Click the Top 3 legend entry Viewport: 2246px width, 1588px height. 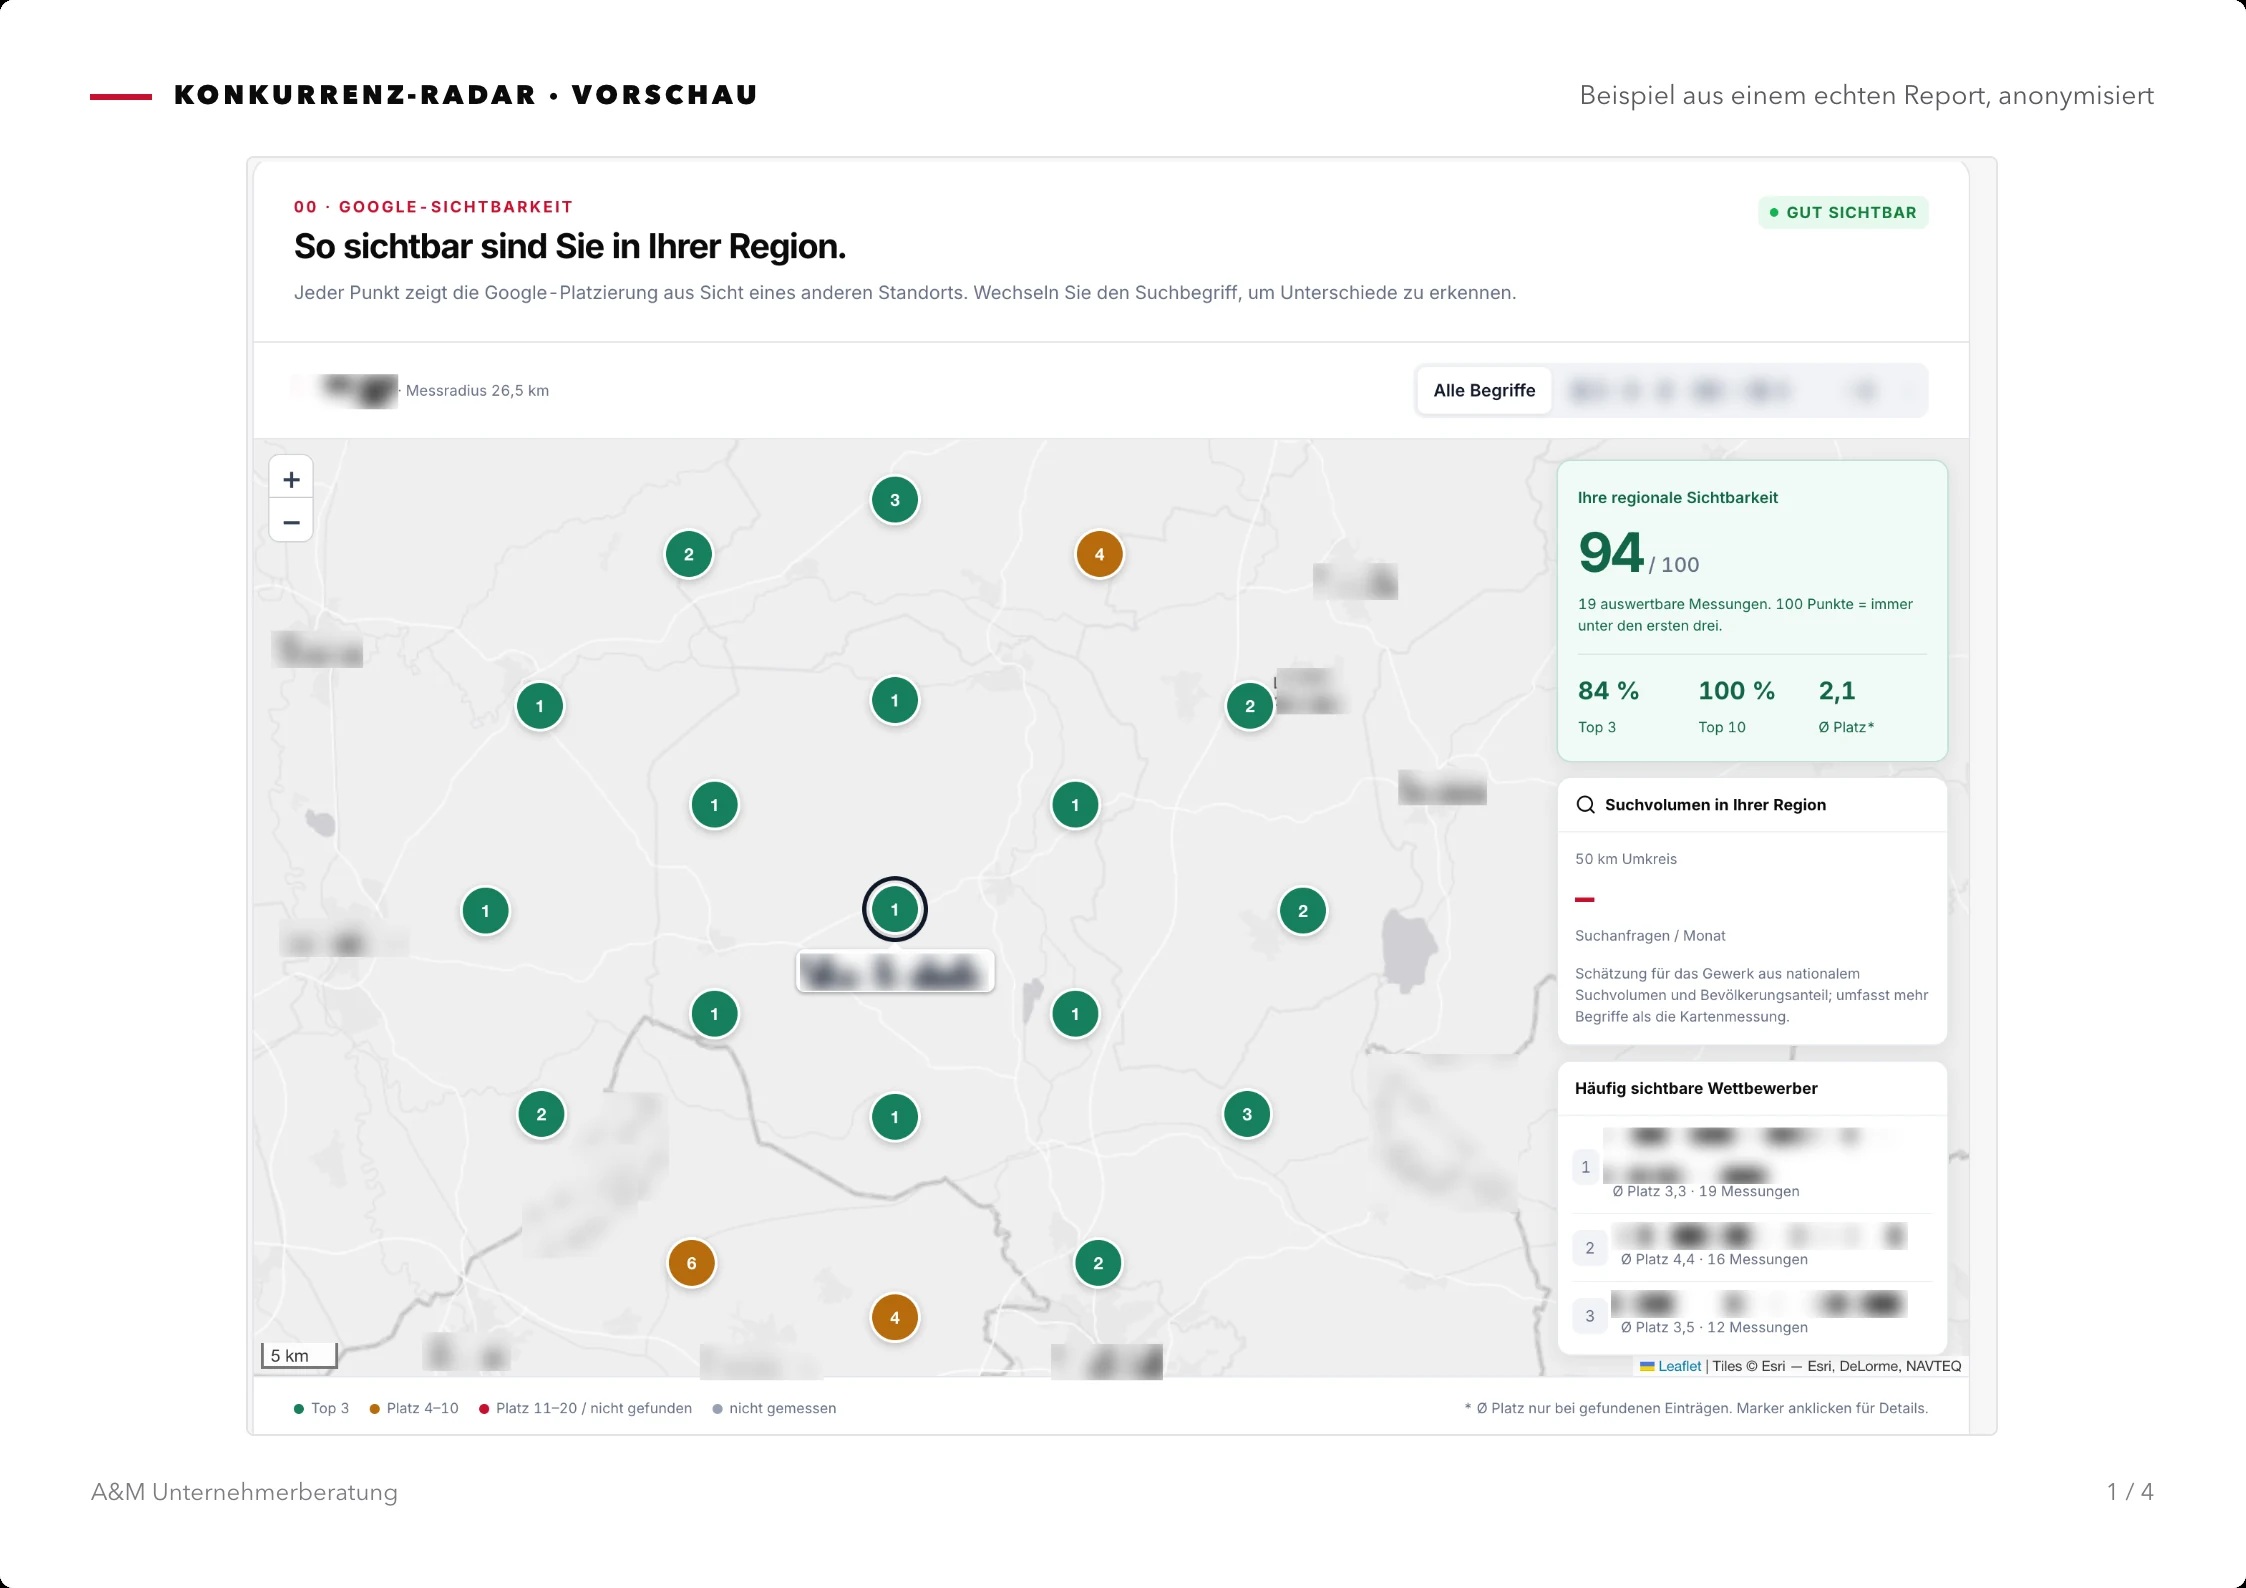[321, 1408]
